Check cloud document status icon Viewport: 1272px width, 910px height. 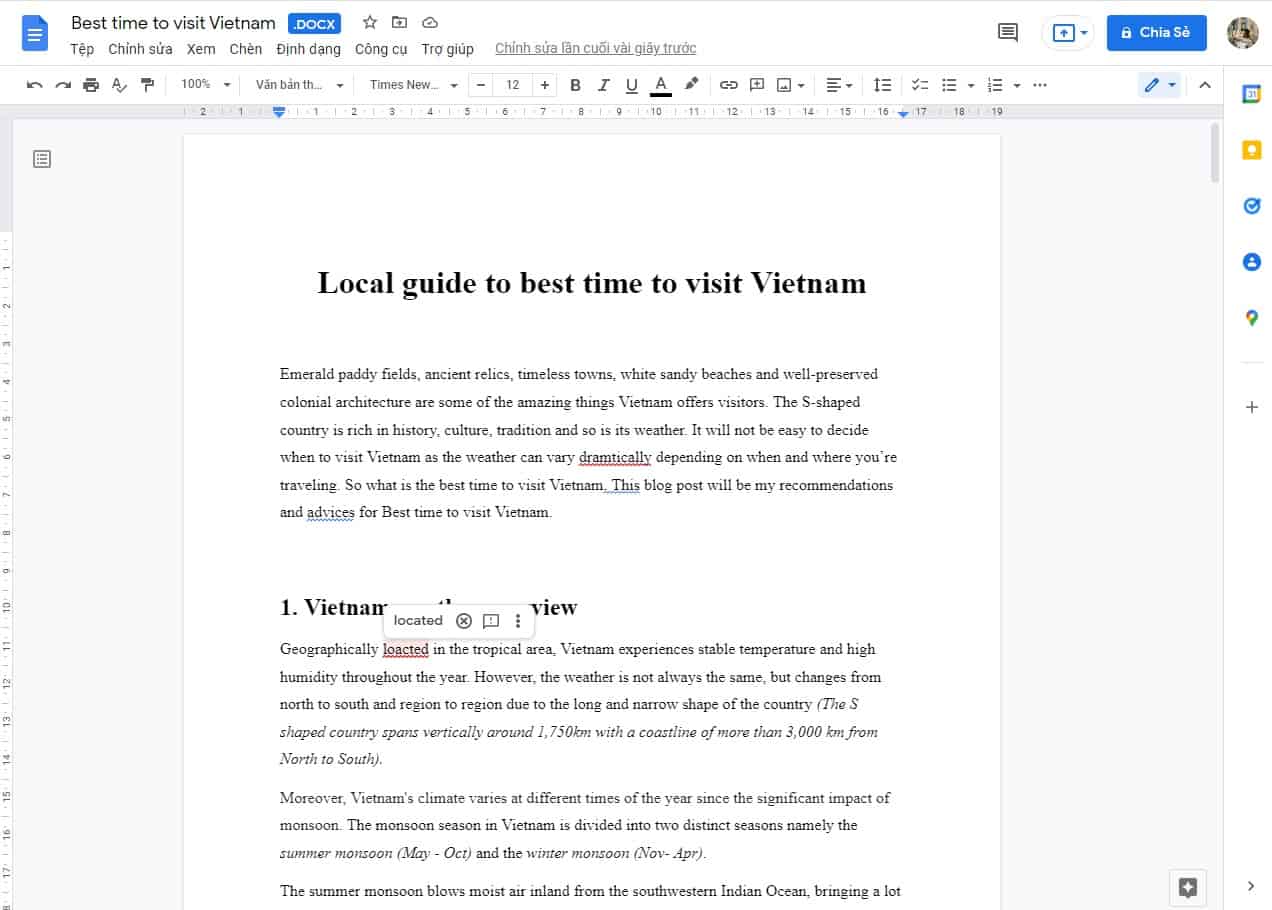[x=430, y=22]
